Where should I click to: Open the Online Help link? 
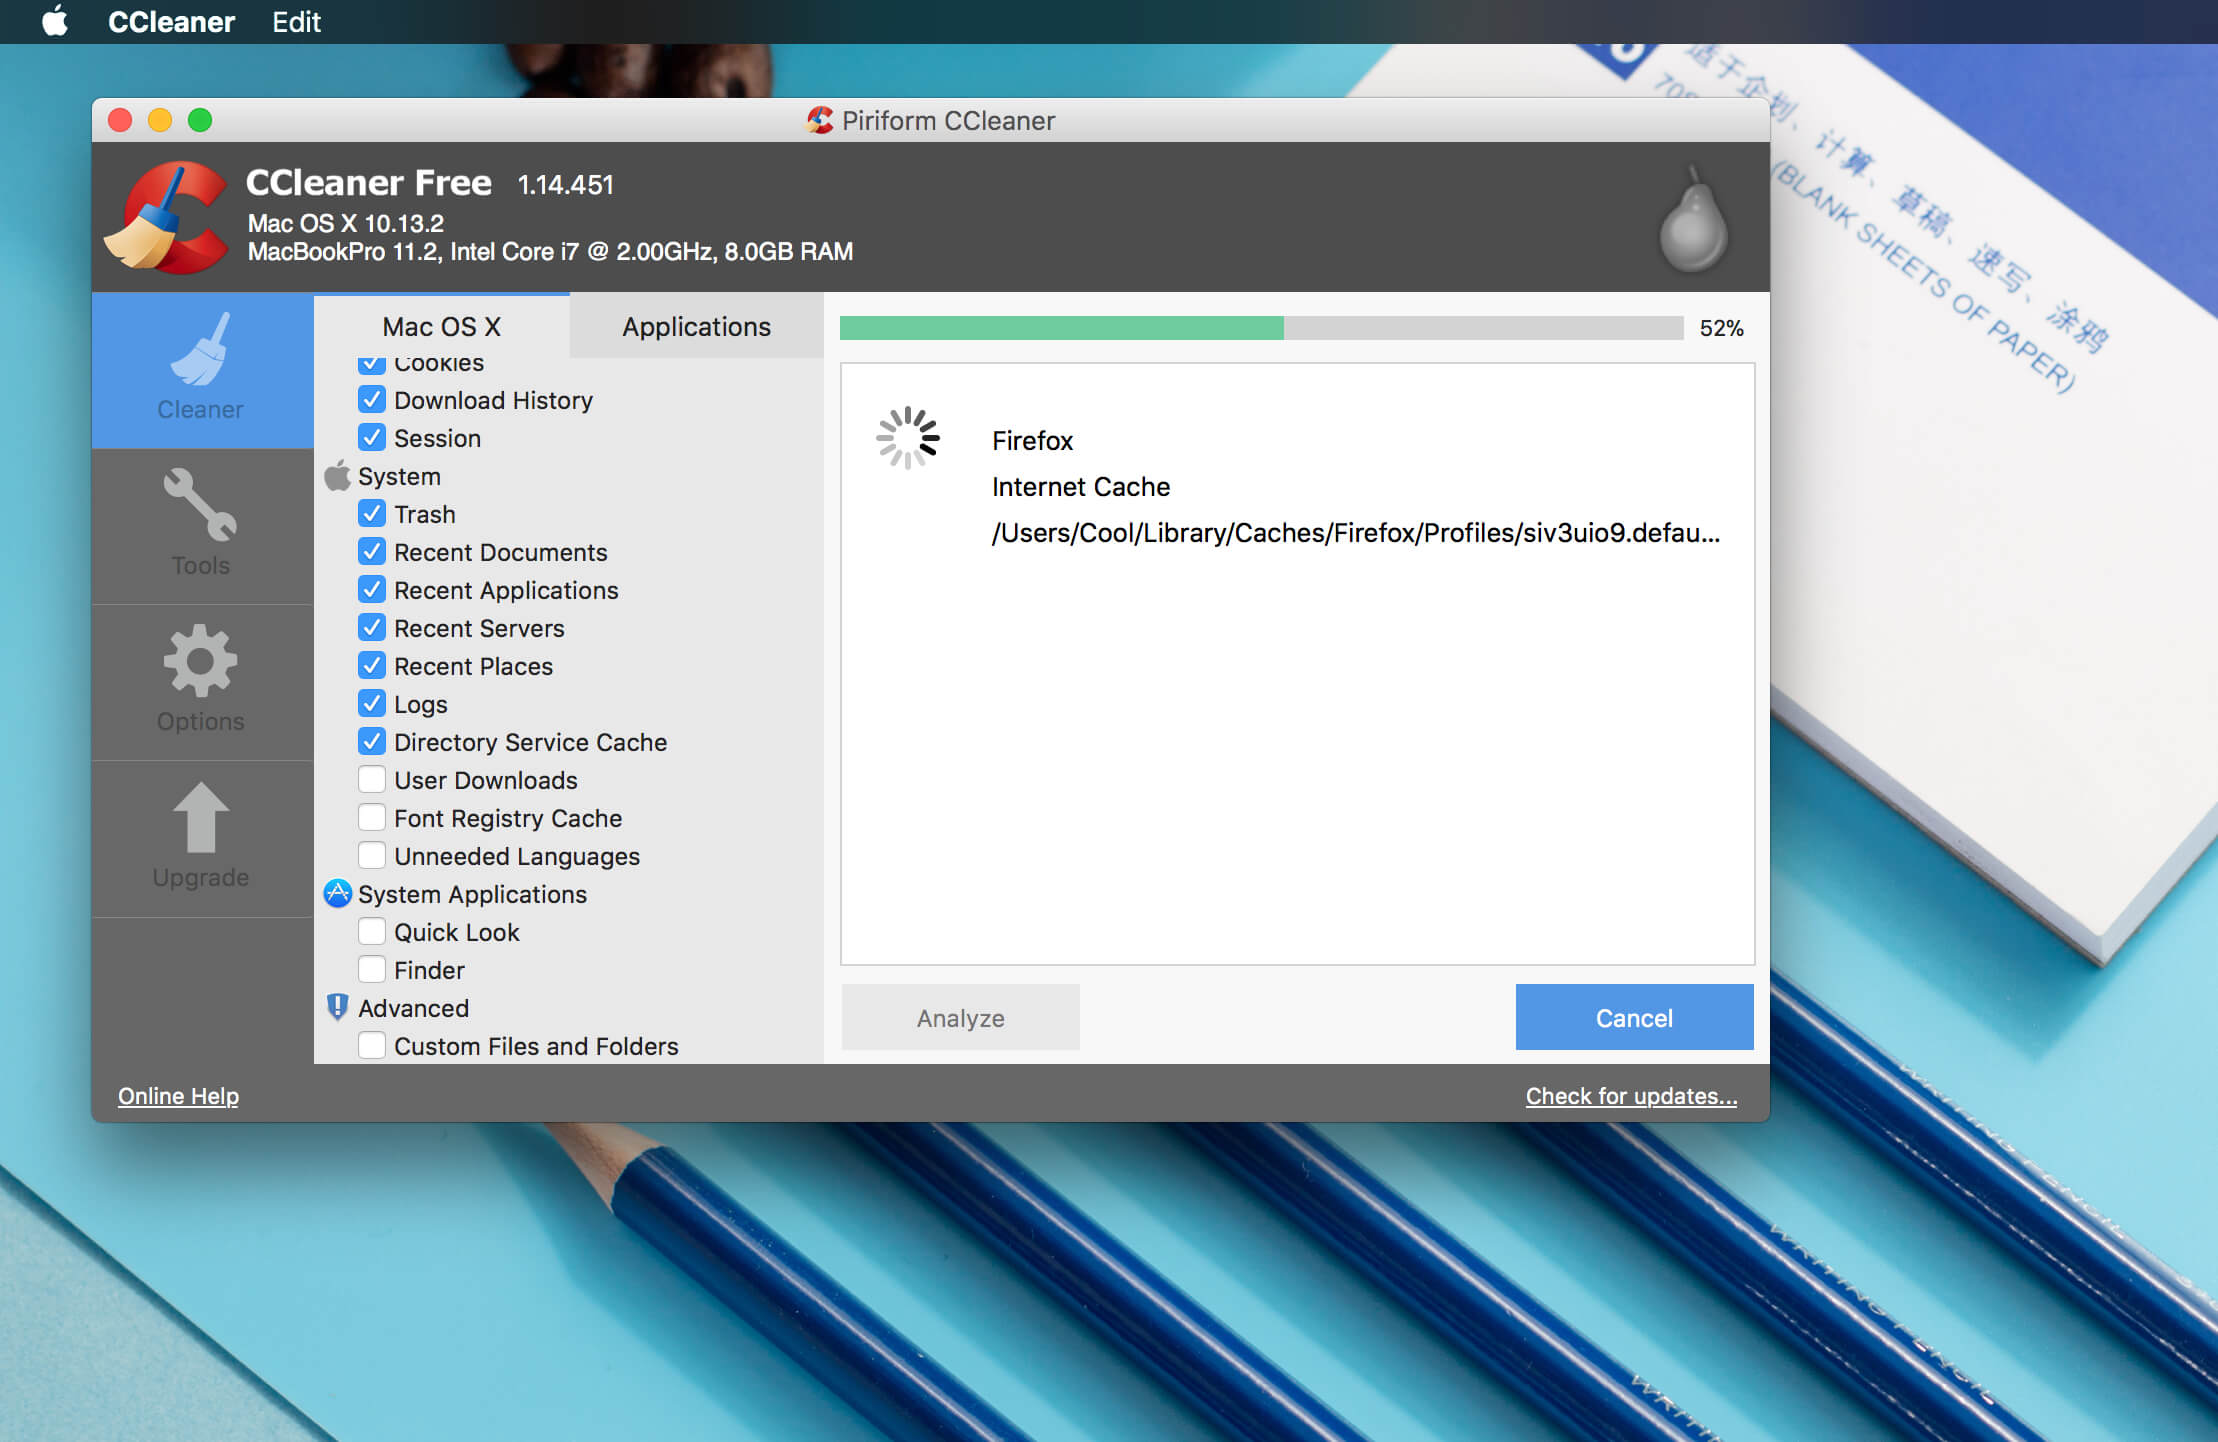[178, 1096]
